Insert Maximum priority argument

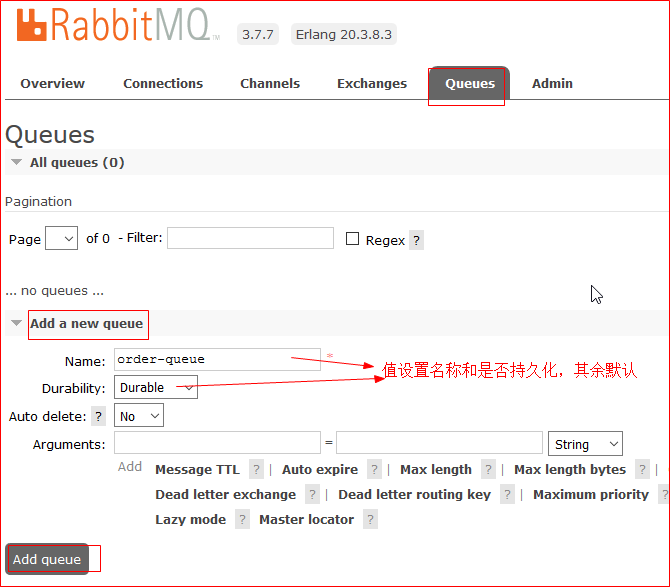point(591,494)
